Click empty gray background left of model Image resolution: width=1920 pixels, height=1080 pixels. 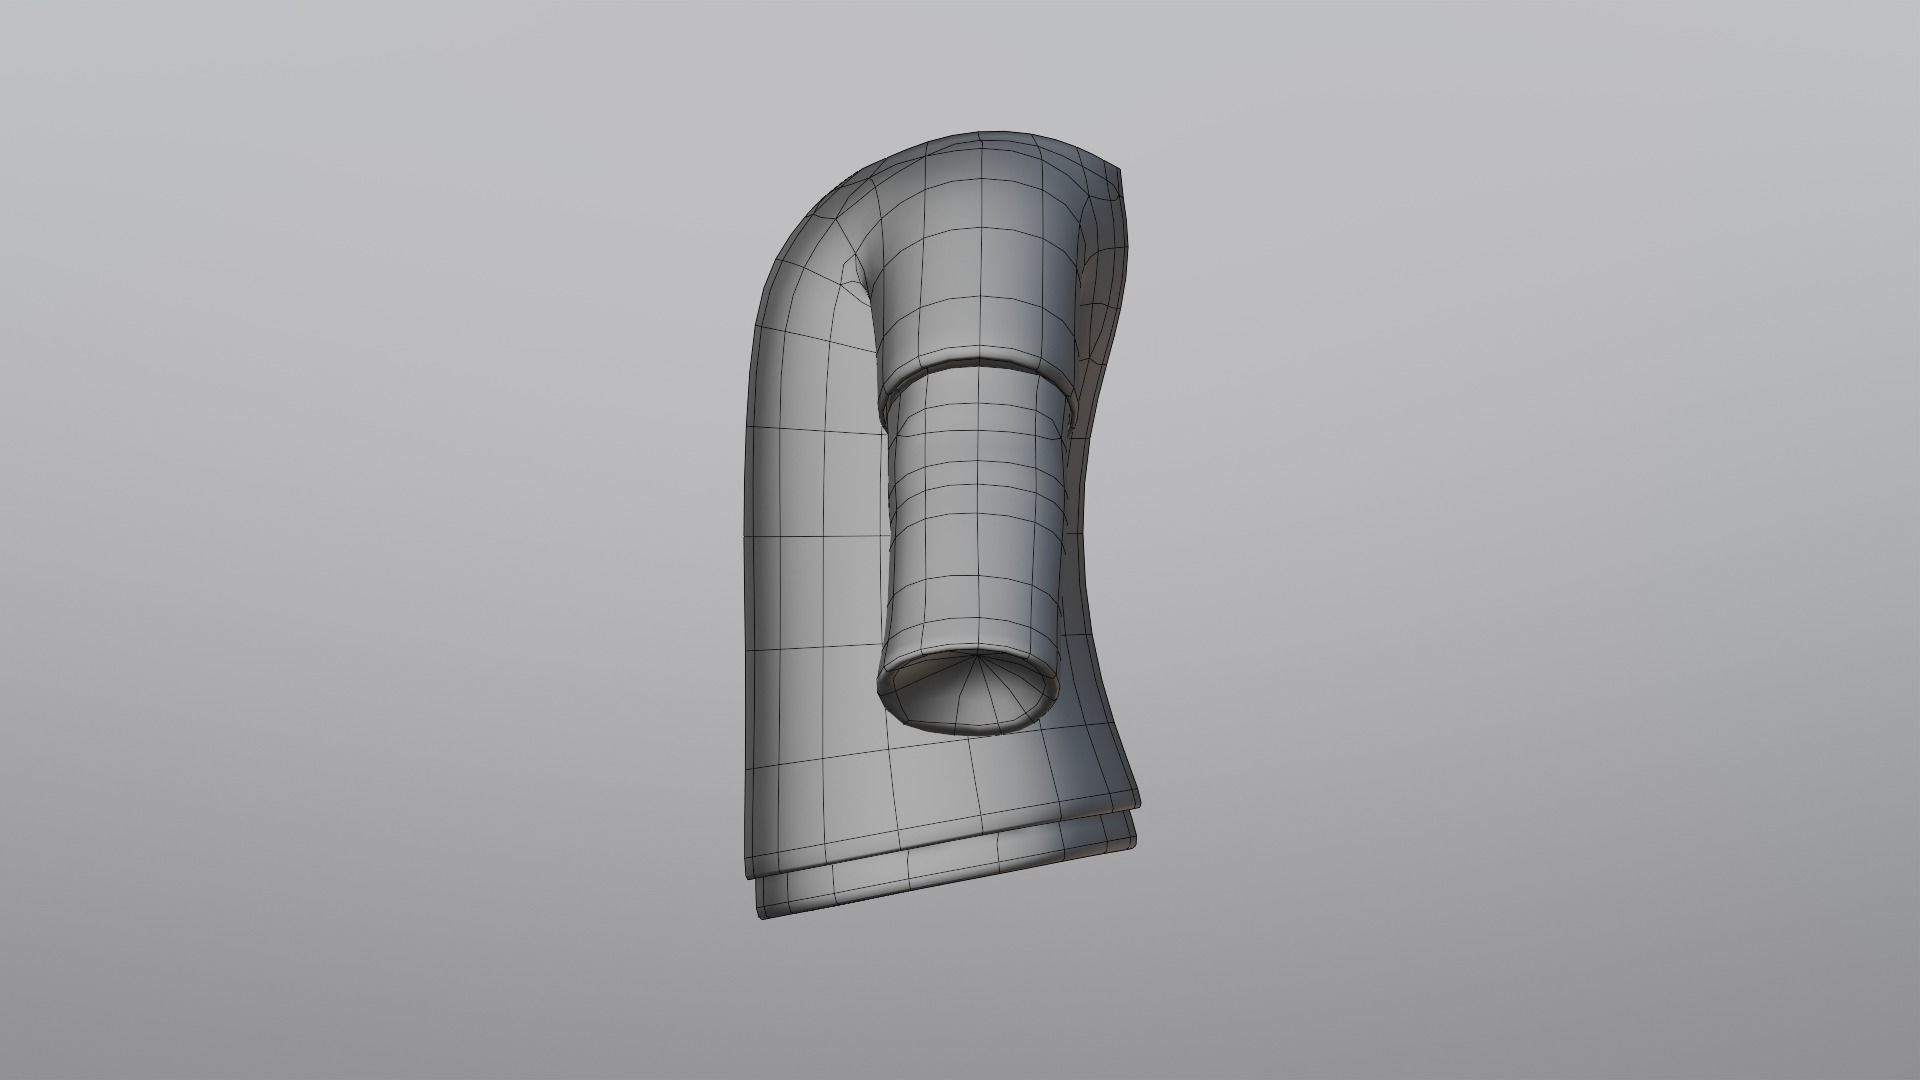tap(400, 540)
